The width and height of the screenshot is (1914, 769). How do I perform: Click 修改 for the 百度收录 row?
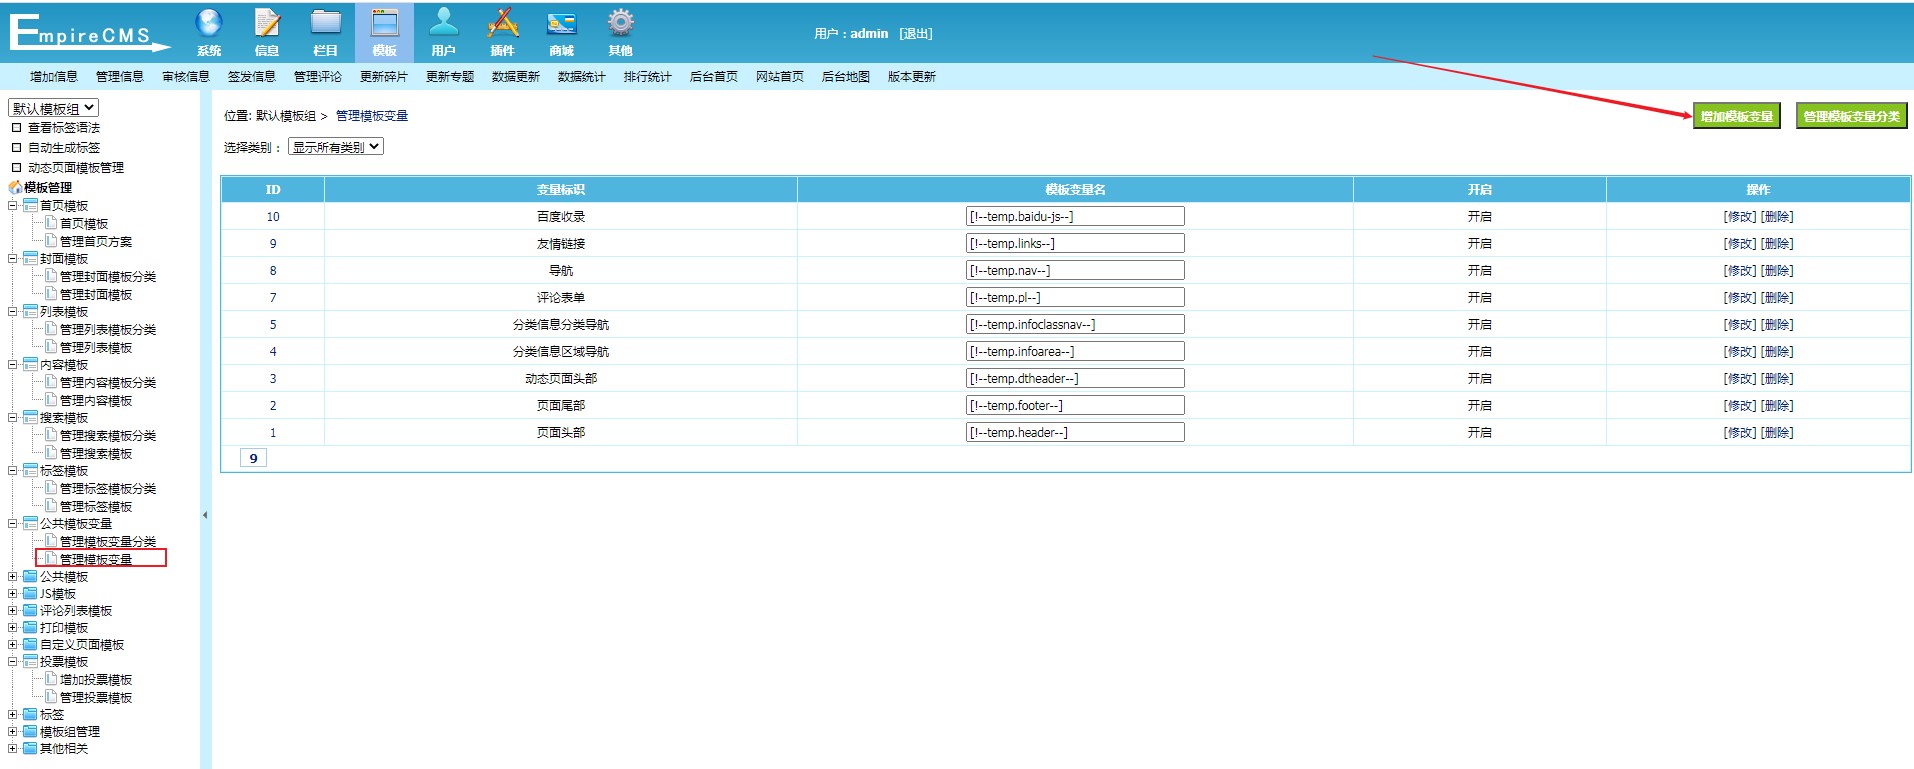(x=1740, y=216)
